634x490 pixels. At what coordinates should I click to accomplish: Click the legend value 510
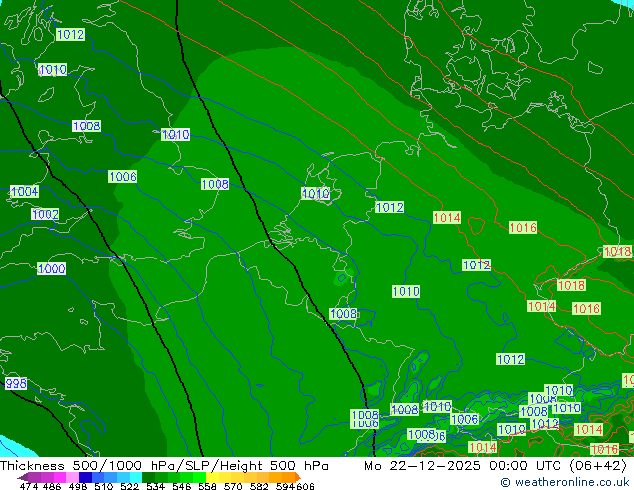104,486
